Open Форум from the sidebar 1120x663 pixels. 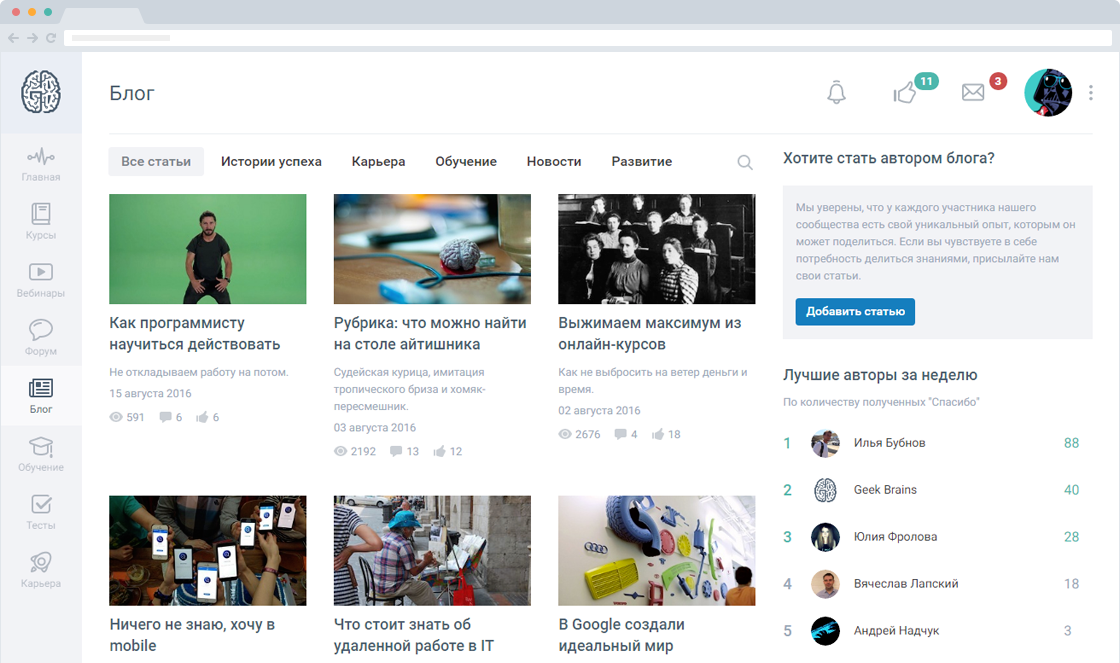[x=41, y=338]
